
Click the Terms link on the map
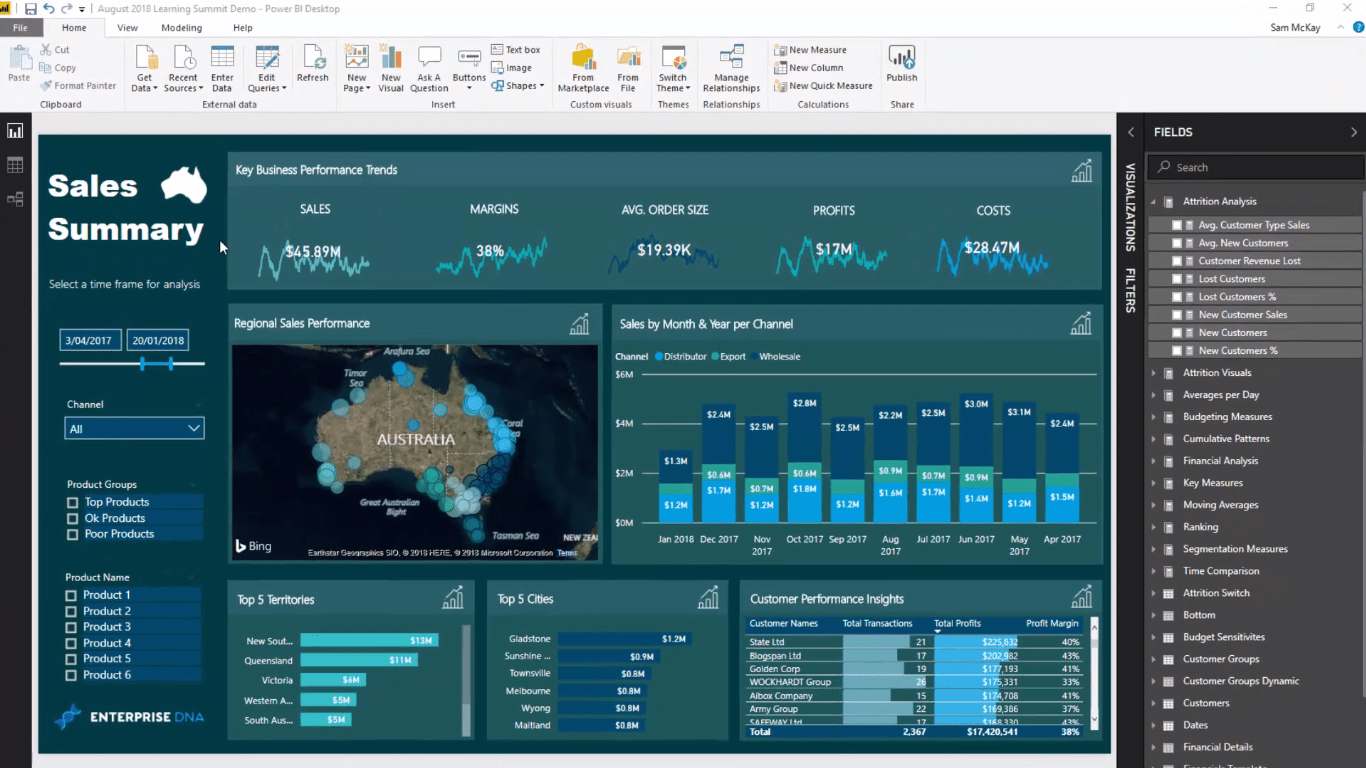click(x=567, y=553)
